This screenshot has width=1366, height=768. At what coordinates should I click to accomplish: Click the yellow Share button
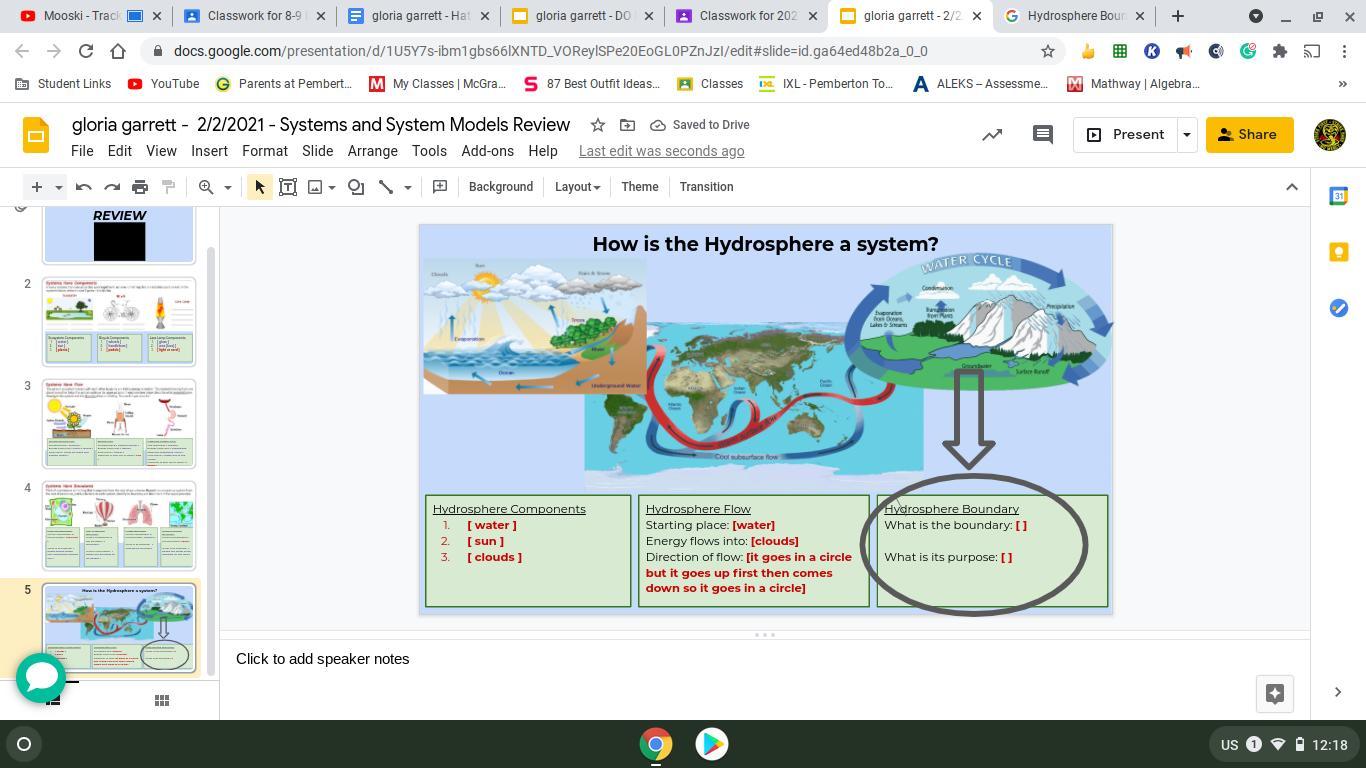1249,134
